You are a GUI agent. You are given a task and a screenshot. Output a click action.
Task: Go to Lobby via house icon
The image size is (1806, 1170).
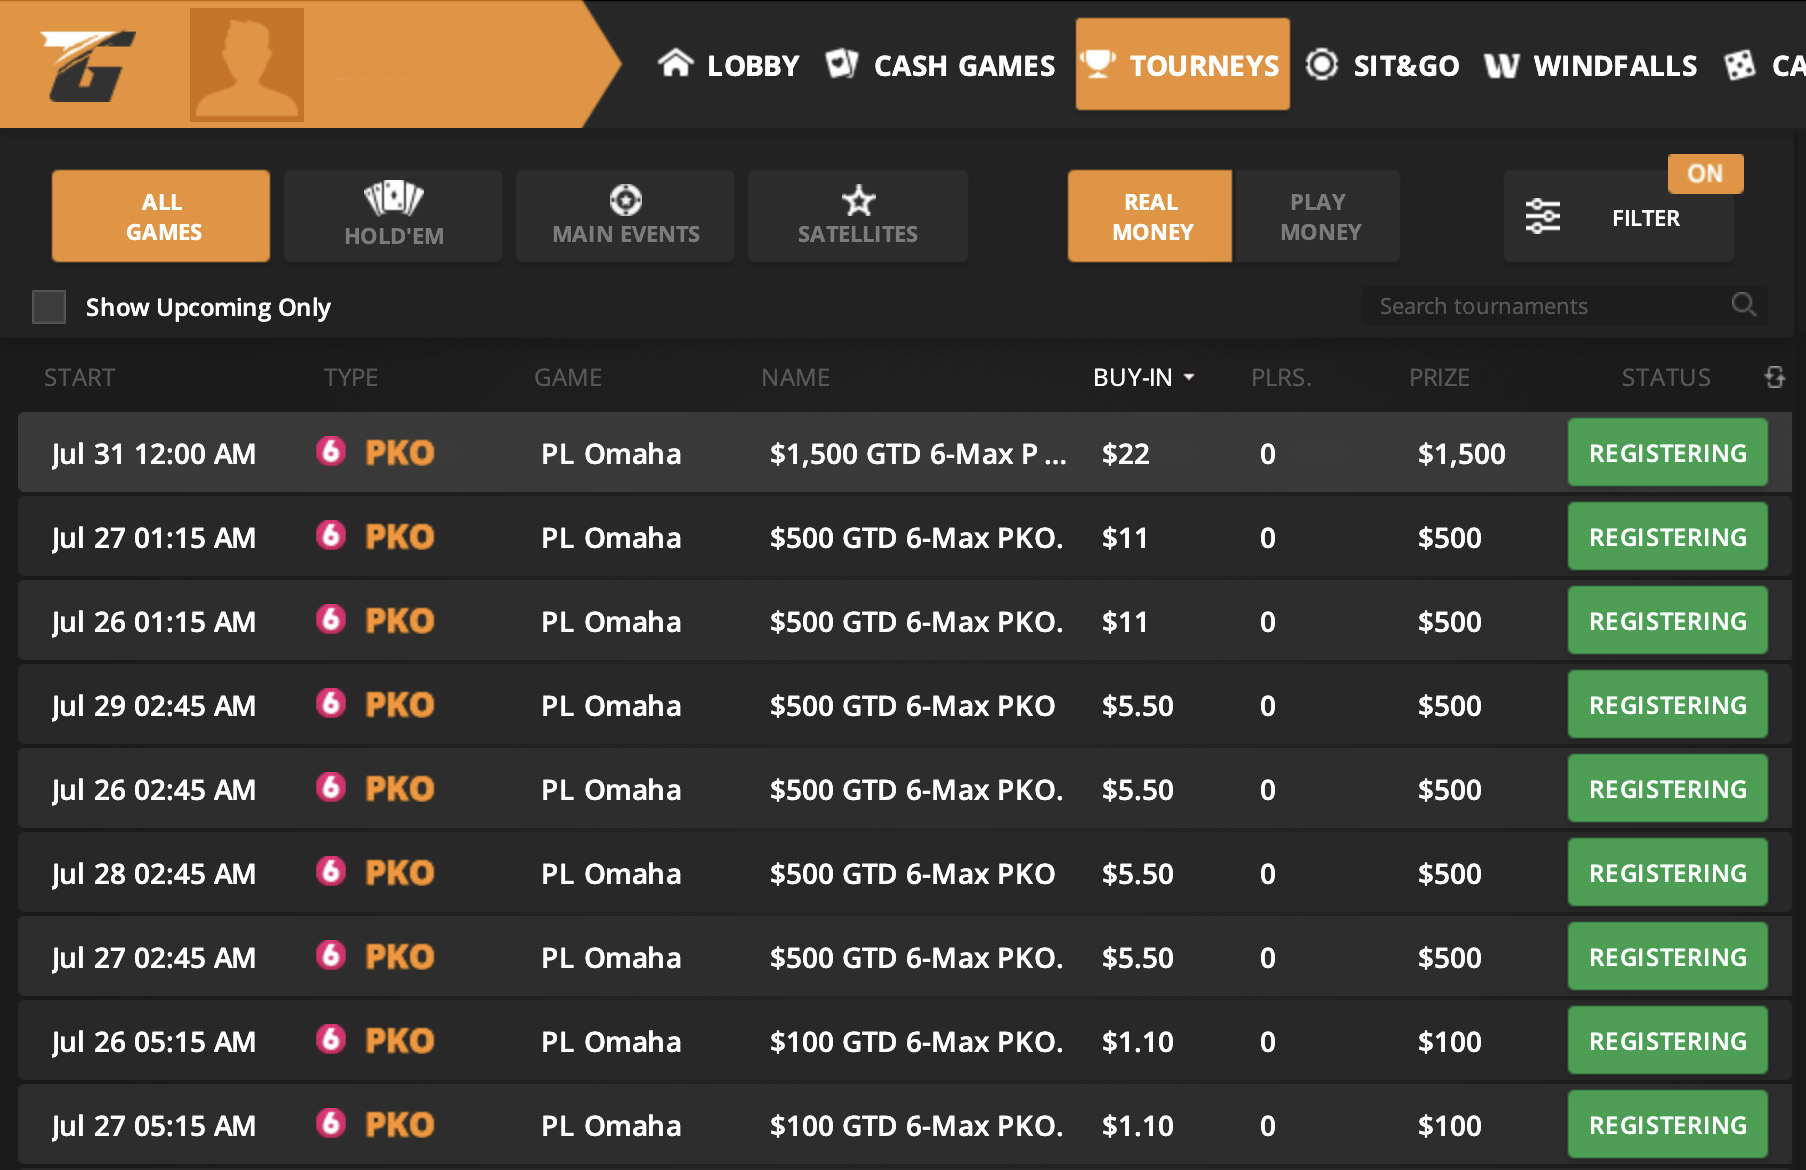(676, 65)
